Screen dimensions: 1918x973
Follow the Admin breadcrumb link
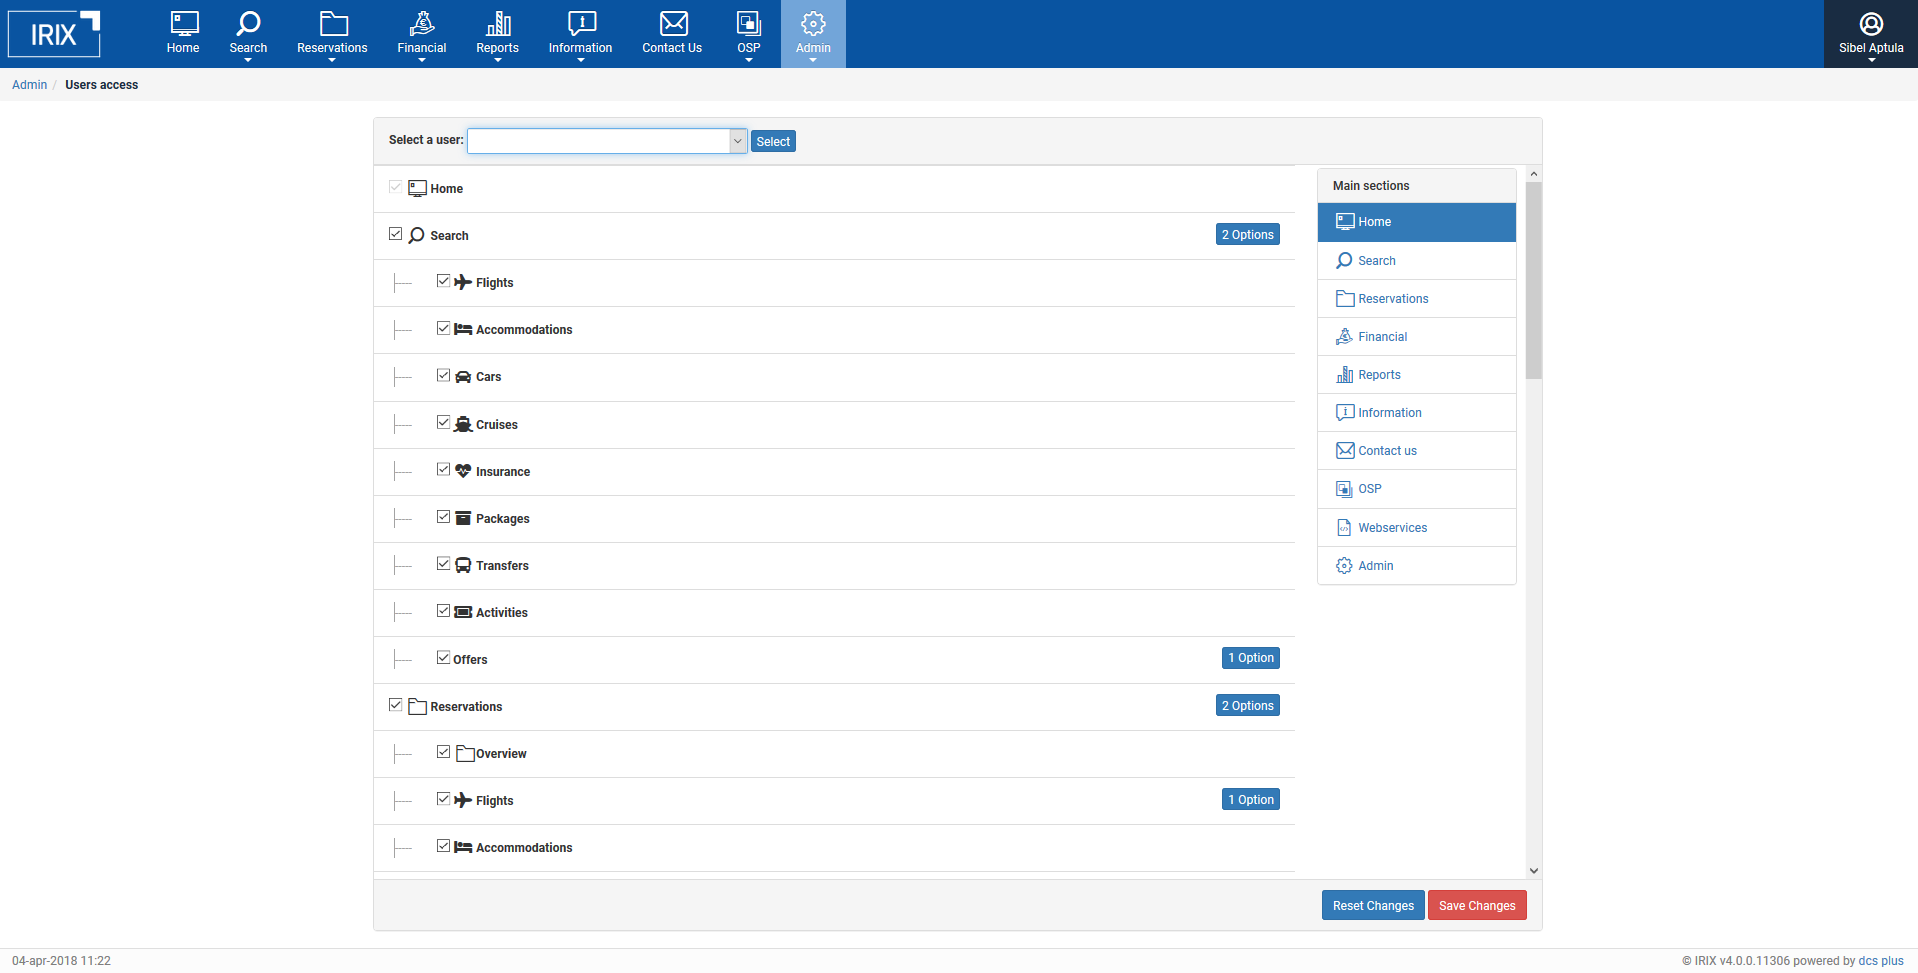[29, 85]
